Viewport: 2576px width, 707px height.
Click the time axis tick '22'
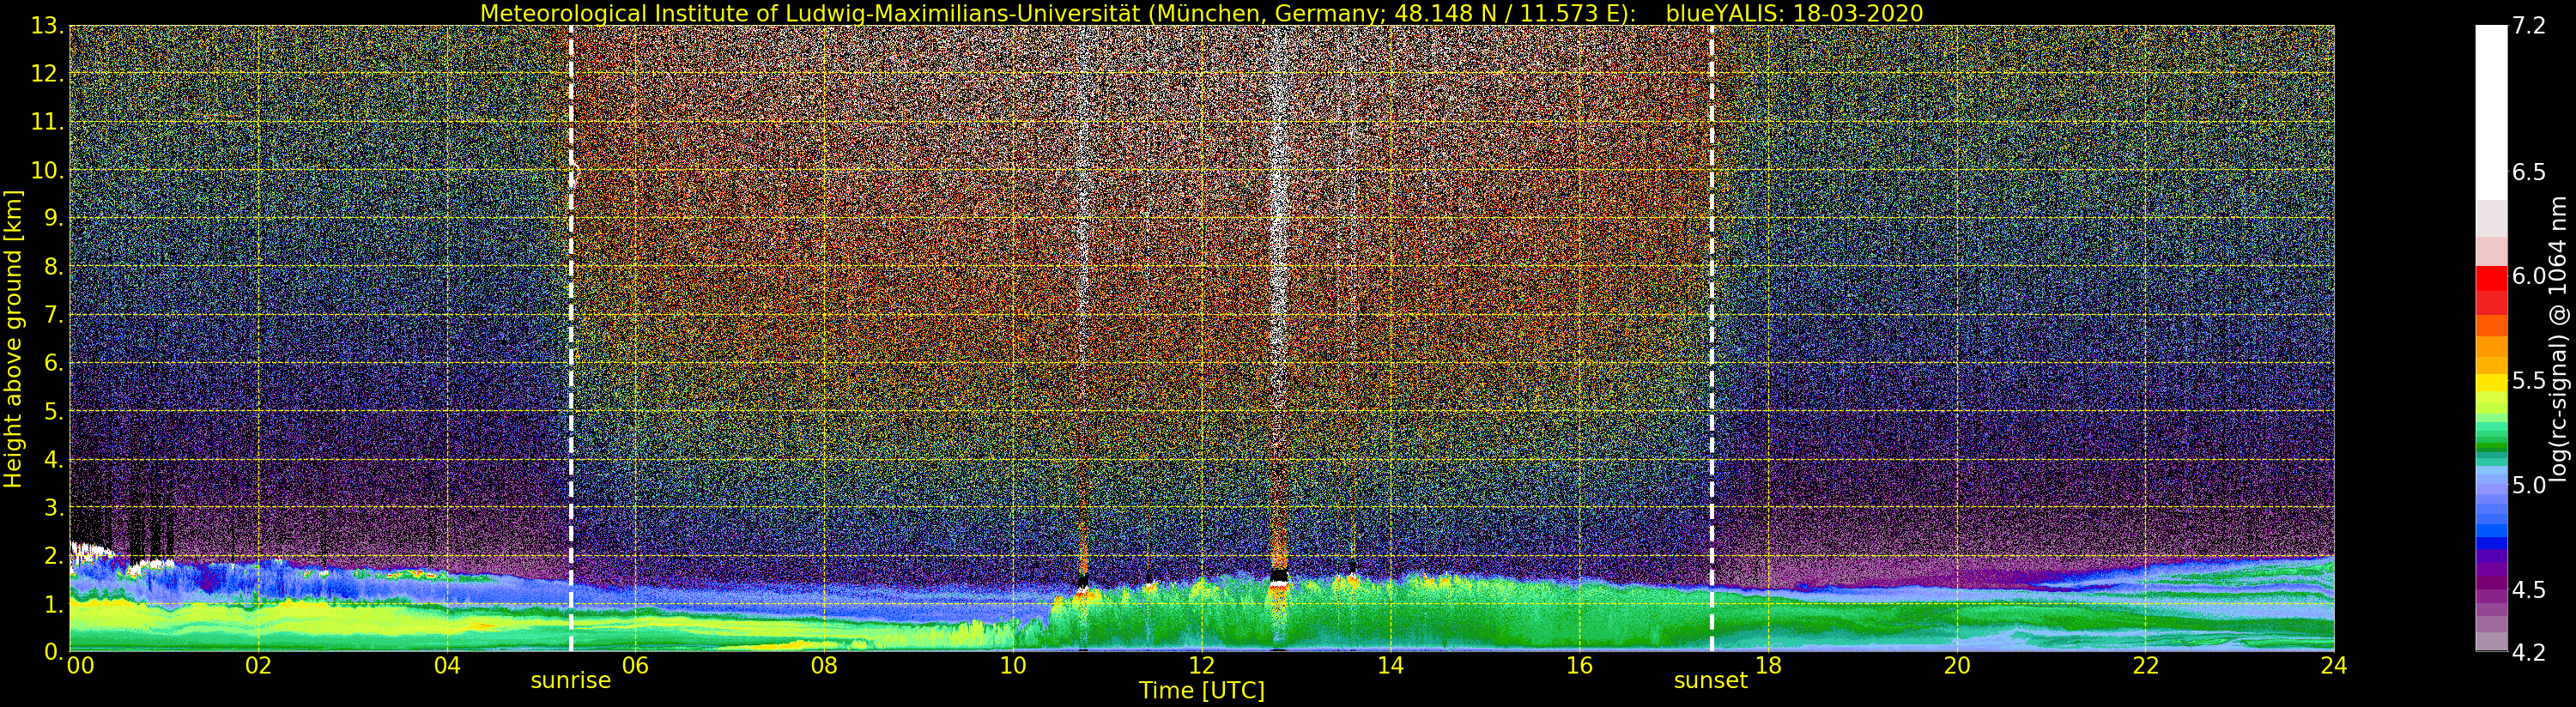click(2146, 666)
